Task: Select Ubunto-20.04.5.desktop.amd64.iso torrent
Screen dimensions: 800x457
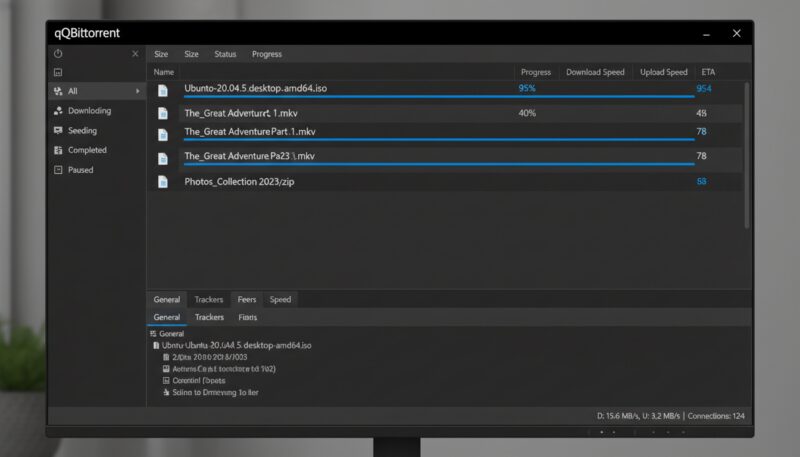Action: (256, 88)
